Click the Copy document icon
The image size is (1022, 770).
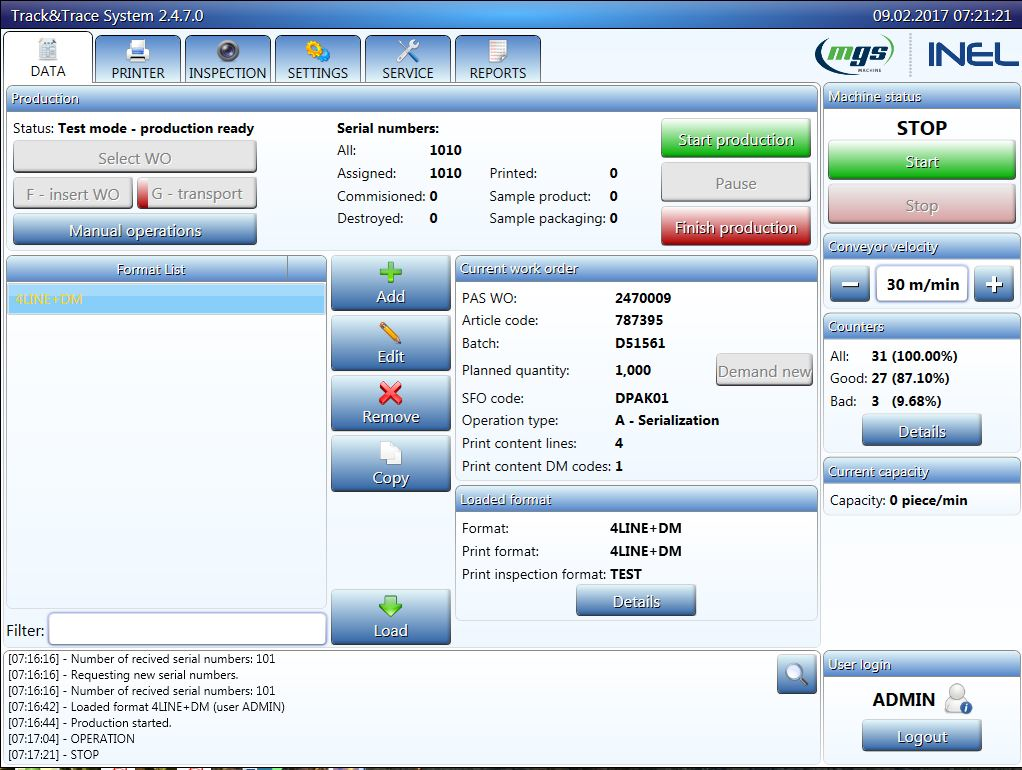click(x=390, y=454)
